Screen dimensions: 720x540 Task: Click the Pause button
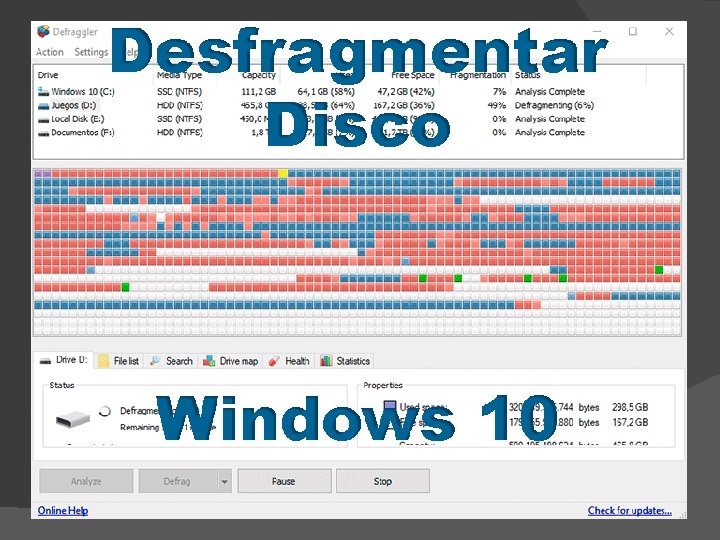click(x=284, y=481)
